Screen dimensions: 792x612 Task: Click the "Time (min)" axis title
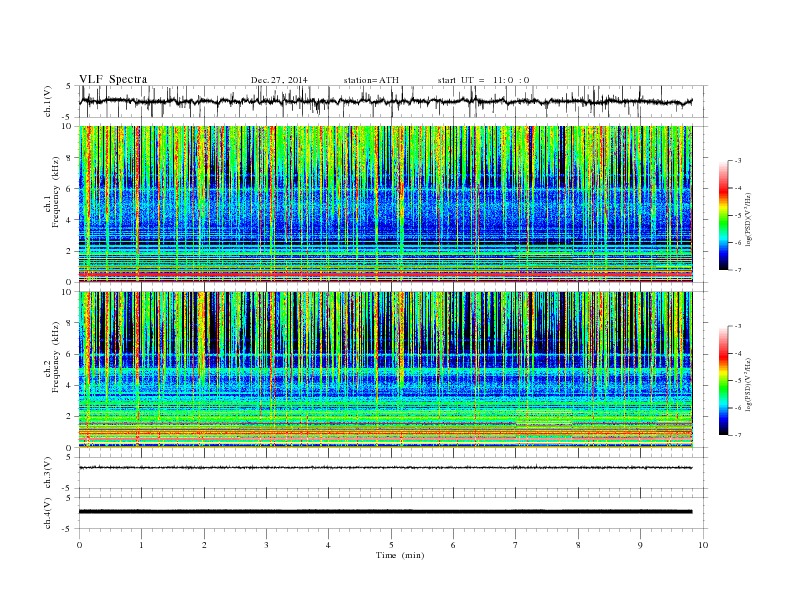coord(400,555)
